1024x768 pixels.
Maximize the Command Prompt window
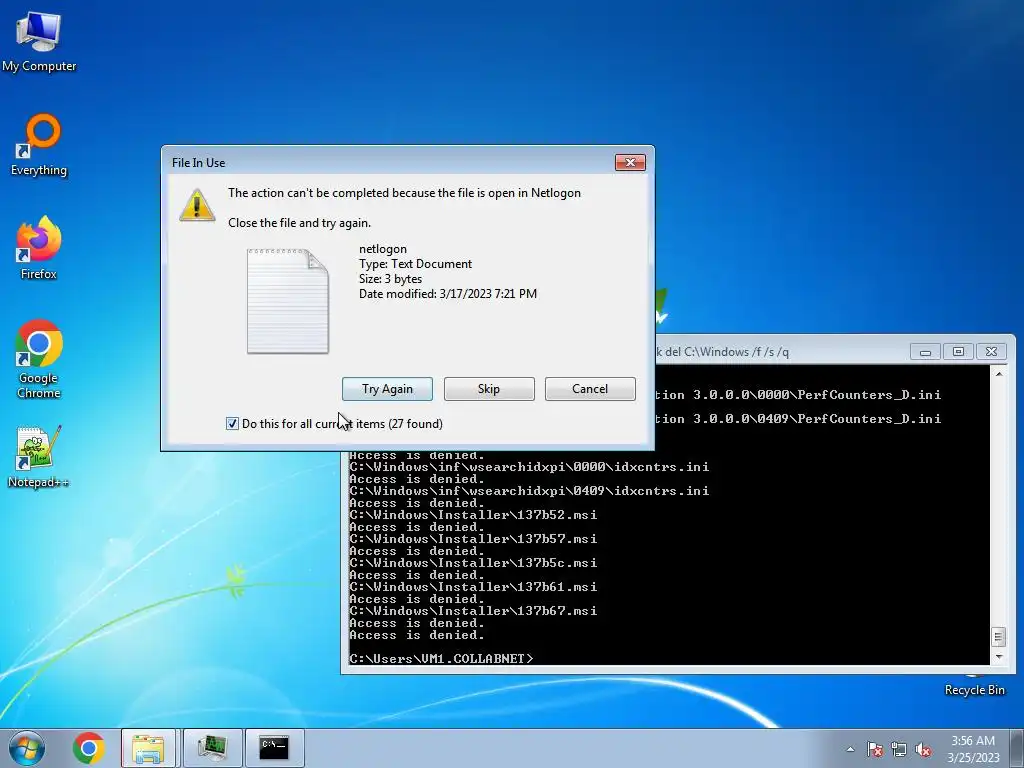[x=958, y=352]
